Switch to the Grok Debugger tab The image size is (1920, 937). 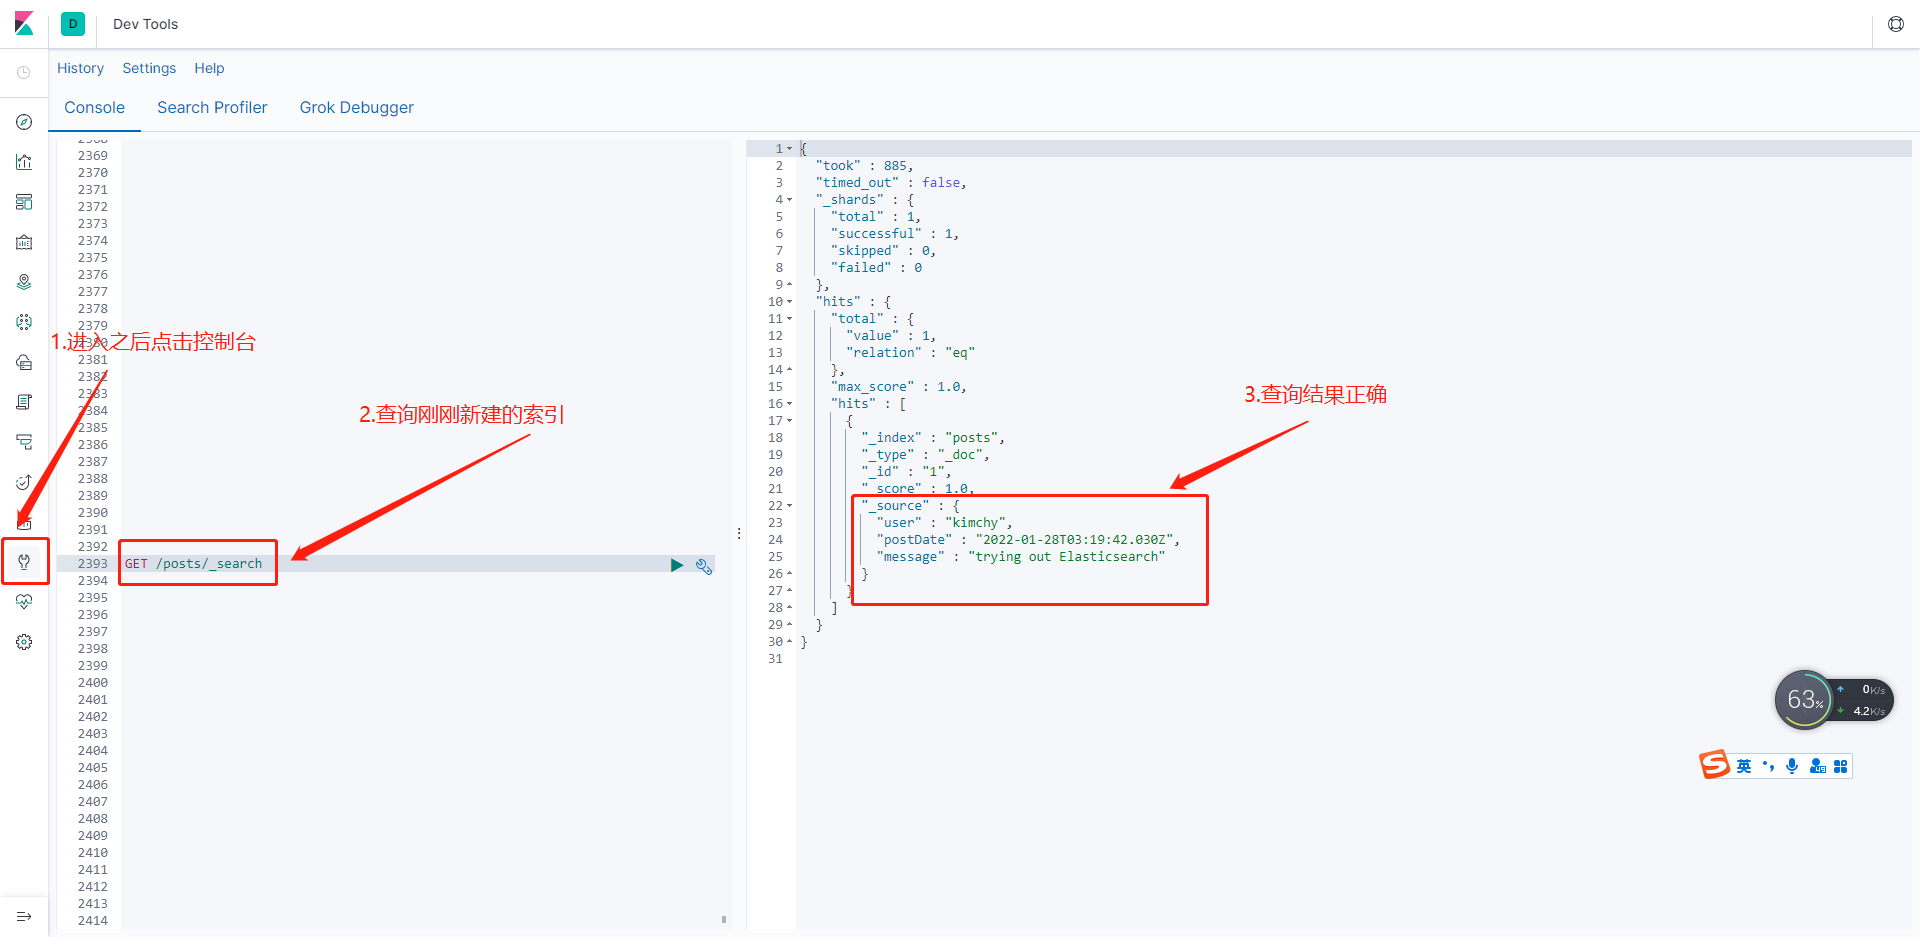(357, 107)
